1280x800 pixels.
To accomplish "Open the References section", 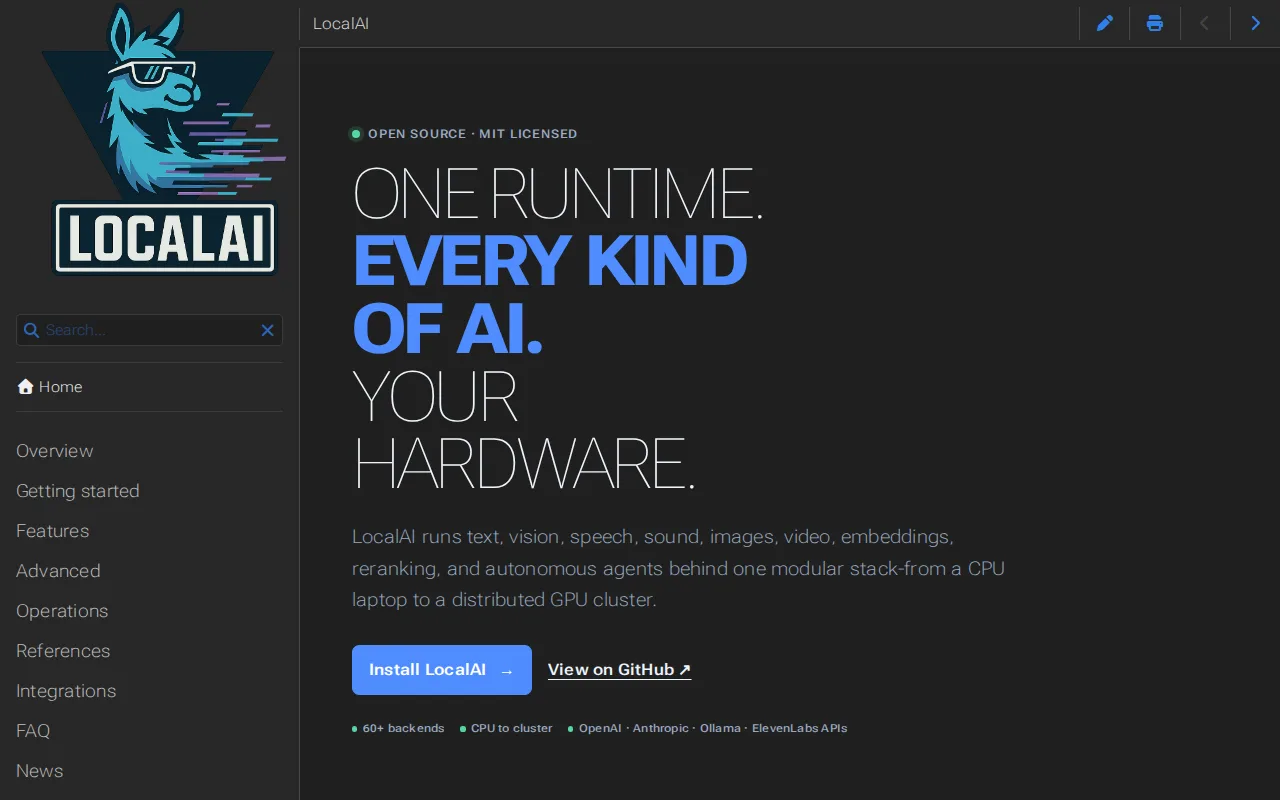I will click(63, 651).
